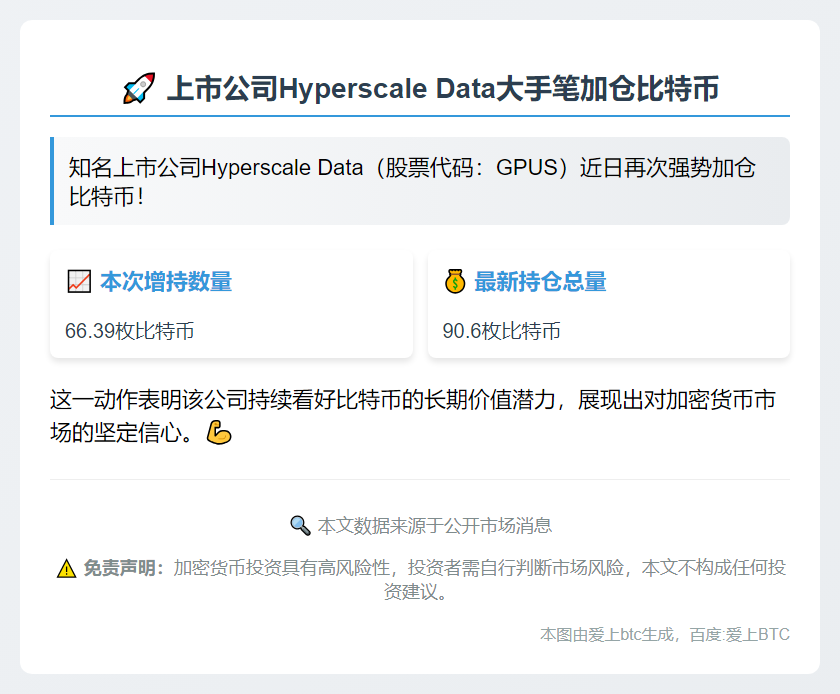Click the bold 免责声明 label
Screen dimensions: 840x694
[122, 568]
